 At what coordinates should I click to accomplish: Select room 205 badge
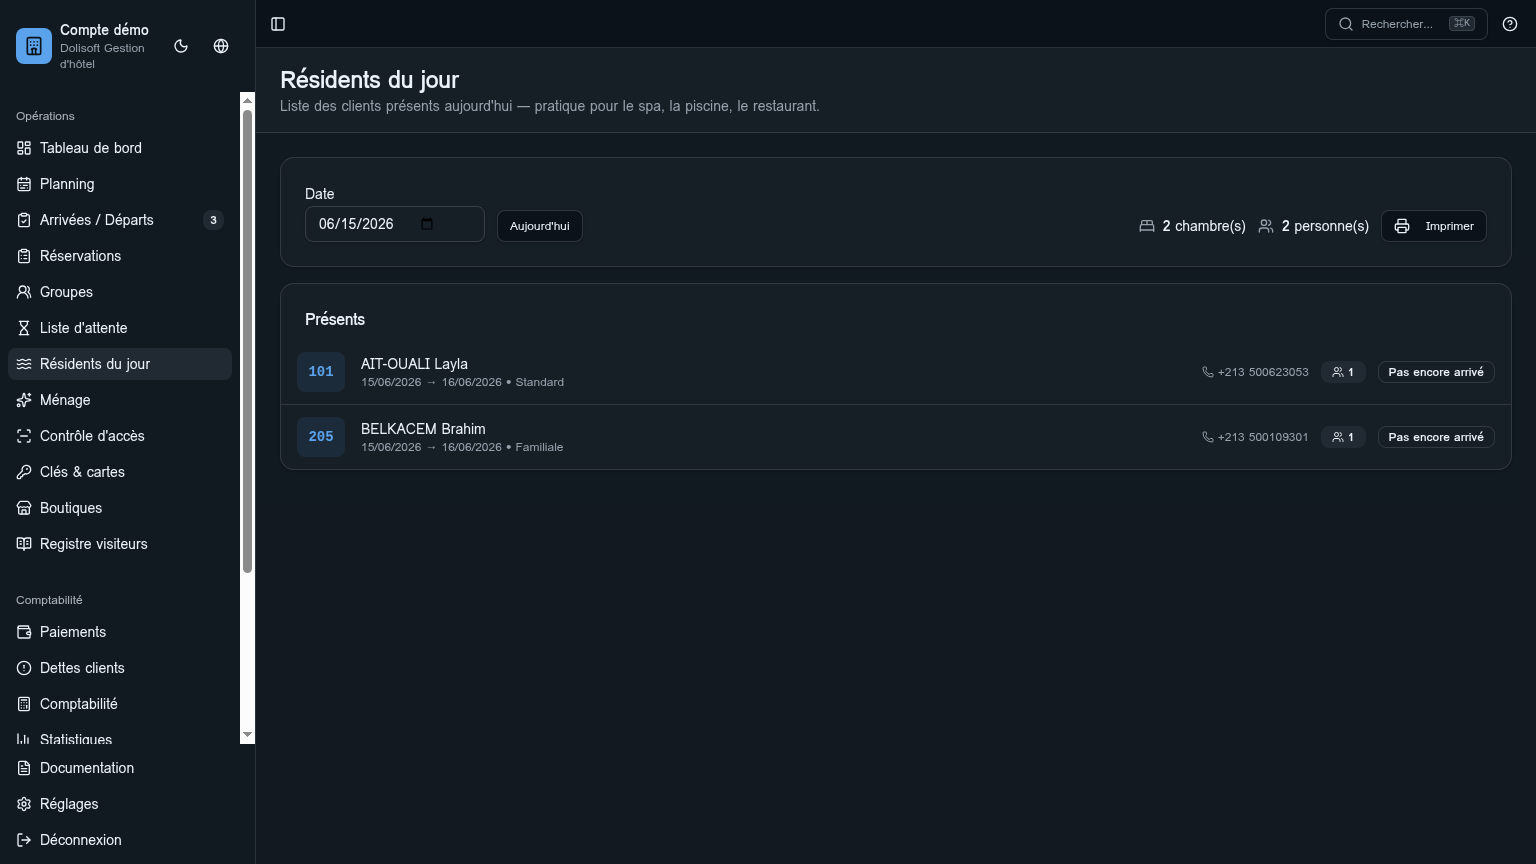point(321,437)
